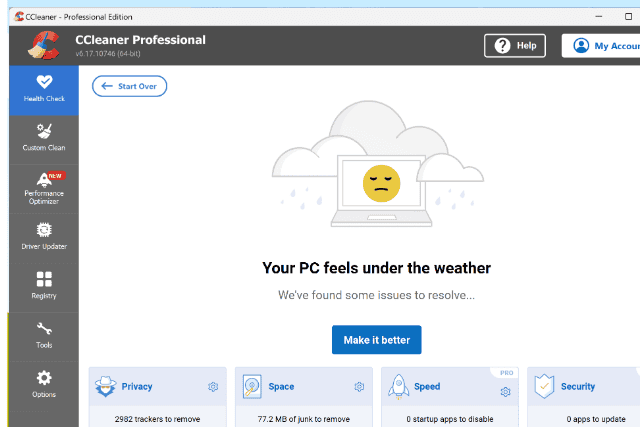Select the Privacy card title

coord(137,387)
